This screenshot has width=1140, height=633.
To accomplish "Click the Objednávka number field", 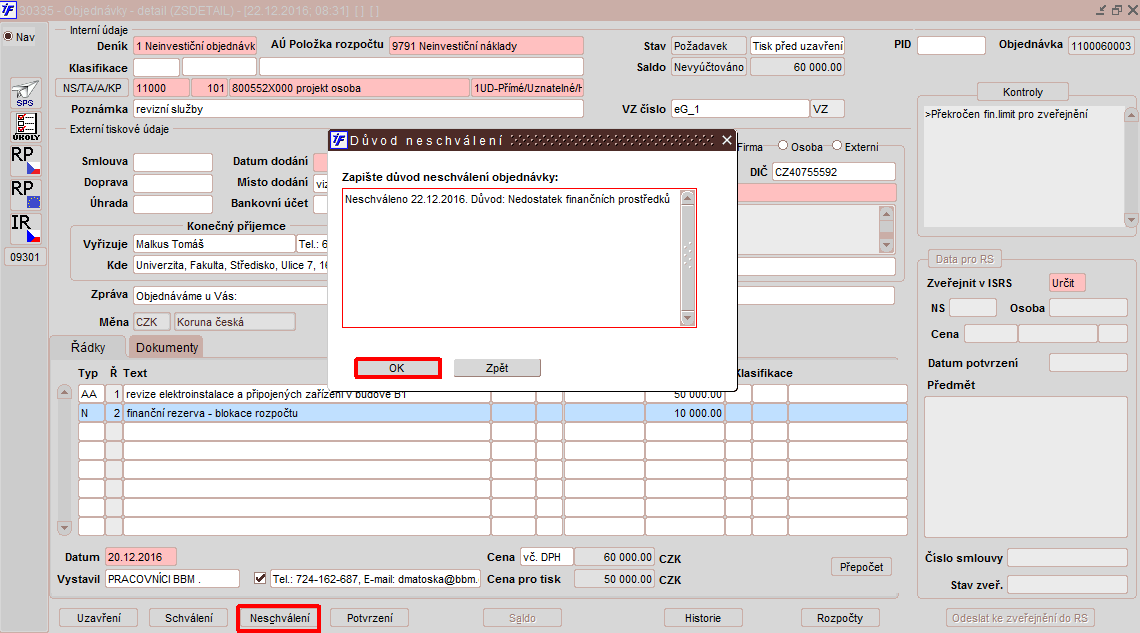I will point(1101,46).
